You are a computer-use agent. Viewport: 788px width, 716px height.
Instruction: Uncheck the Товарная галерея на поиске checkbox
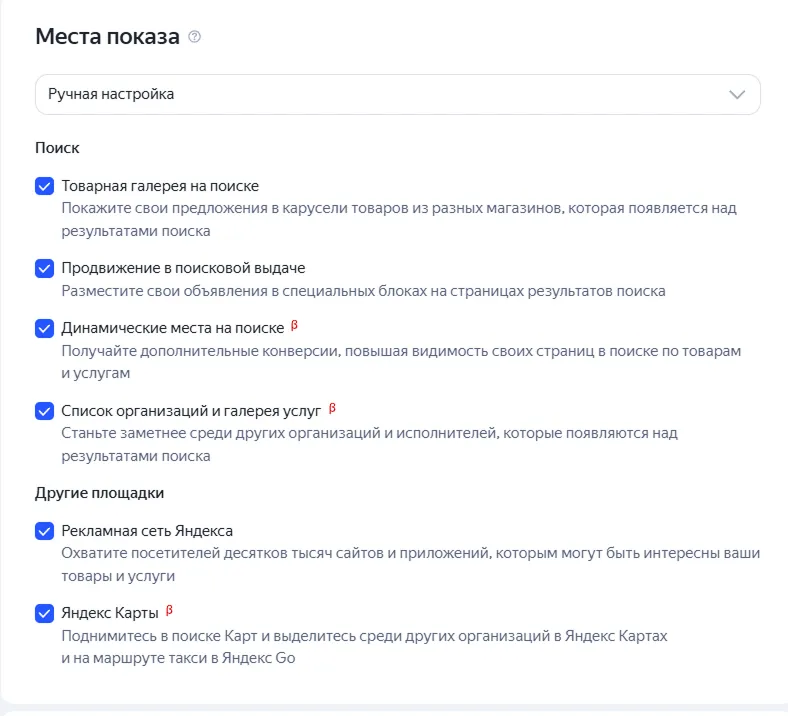tap(44, 186)
